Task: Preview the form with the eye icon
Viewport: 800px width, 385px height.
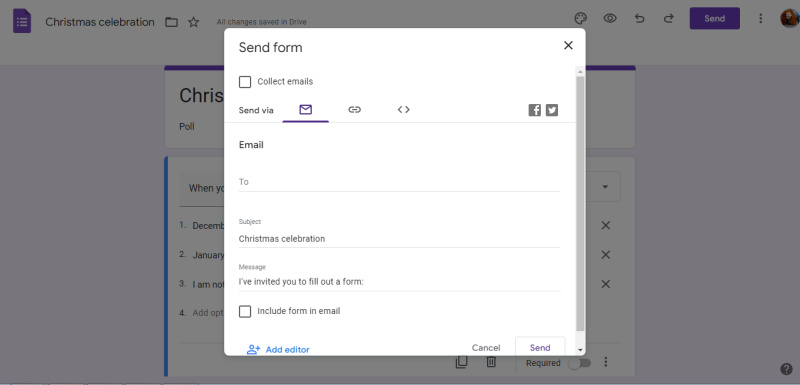Action: click(610, 18)
